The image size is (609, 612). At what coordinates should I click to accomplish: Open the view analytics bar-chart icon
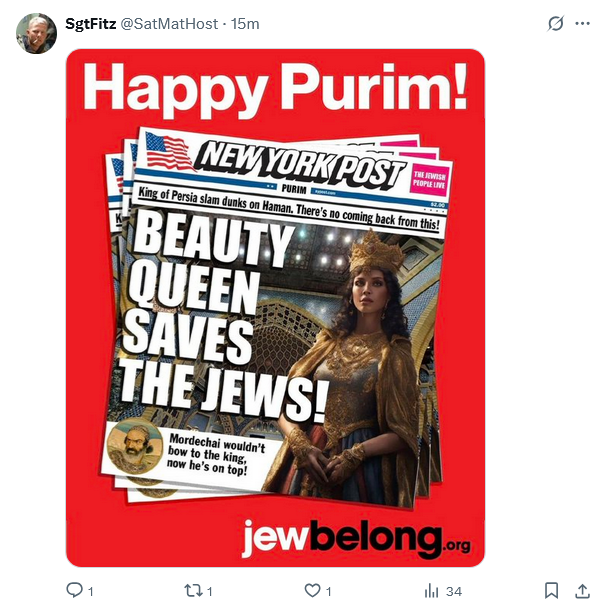point(429,591)
